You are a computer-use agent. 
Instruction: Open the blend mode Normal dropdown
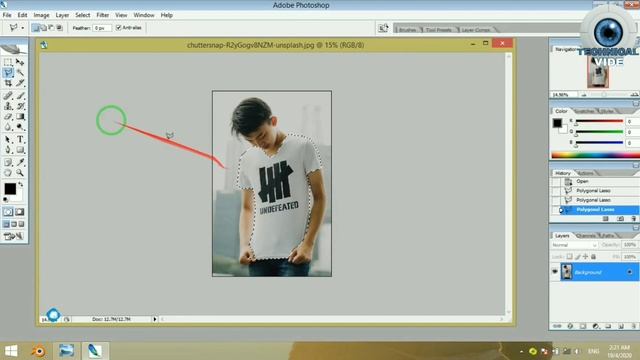574,245
